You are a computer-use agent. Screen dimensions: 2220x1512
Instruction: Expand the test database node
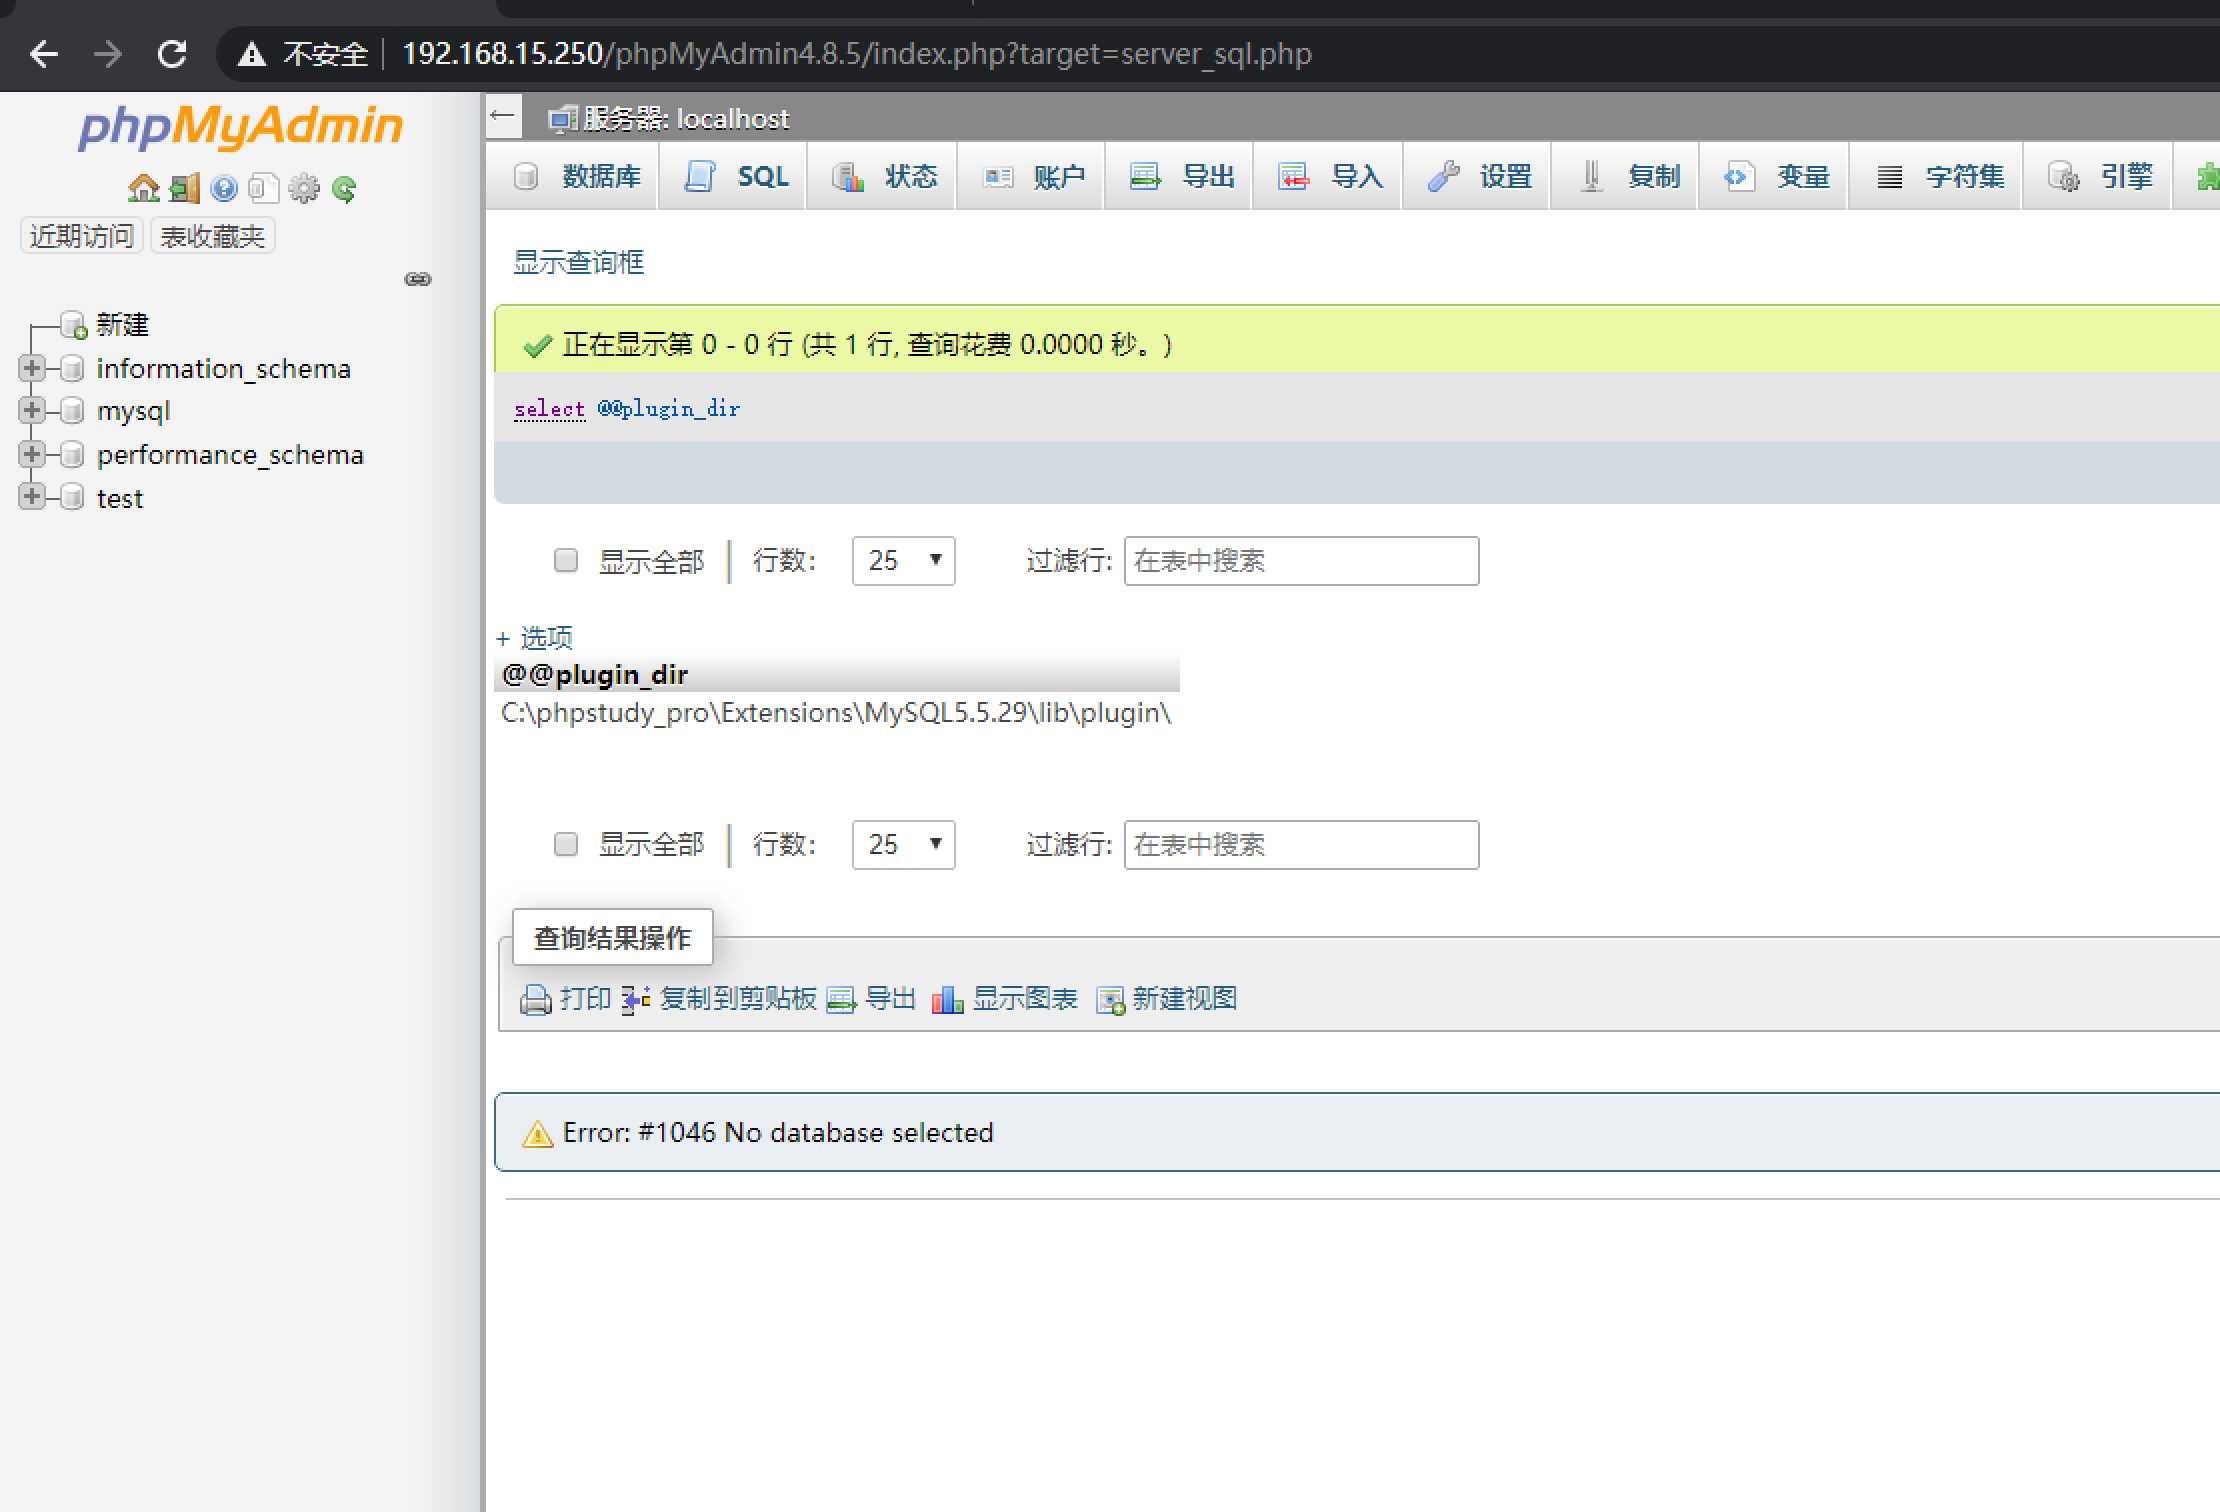[32, 496]
